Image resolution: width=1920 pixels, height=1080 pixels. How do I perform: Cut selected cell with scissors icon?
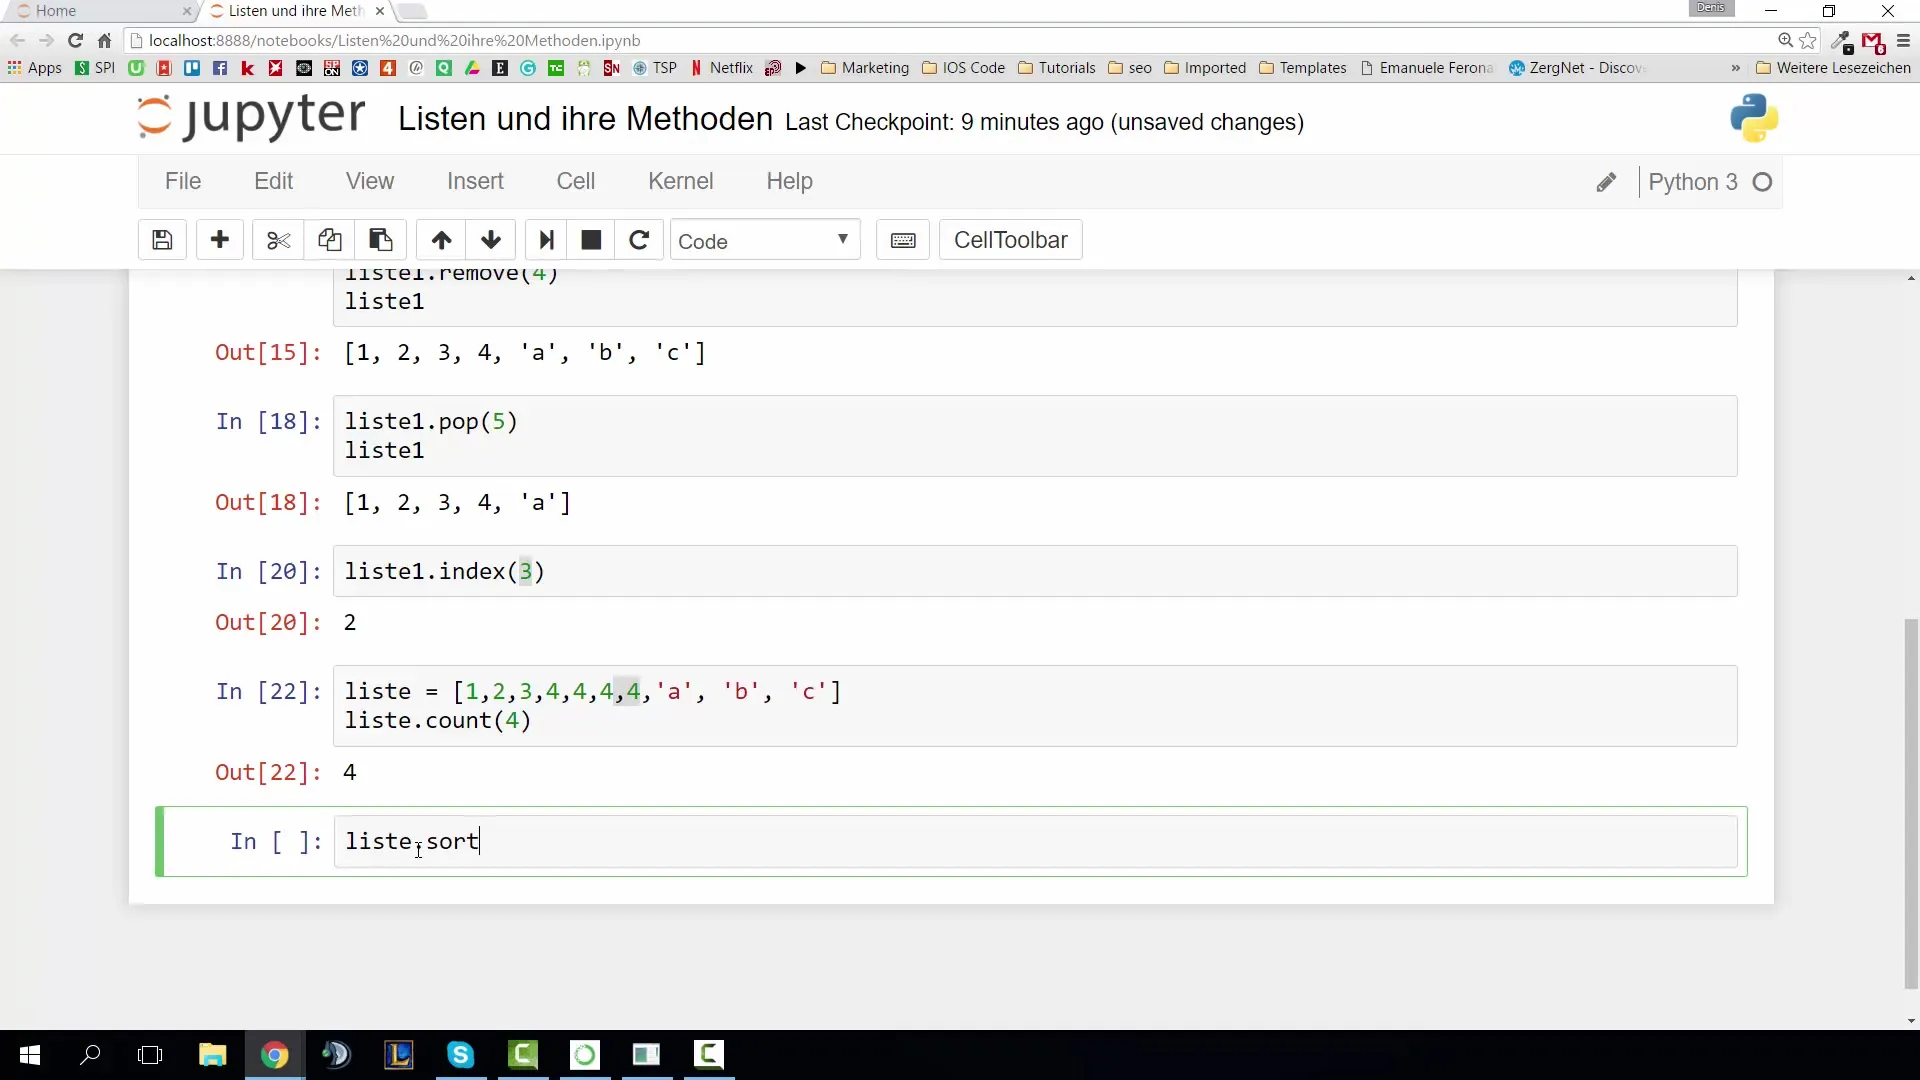point(278,240)
